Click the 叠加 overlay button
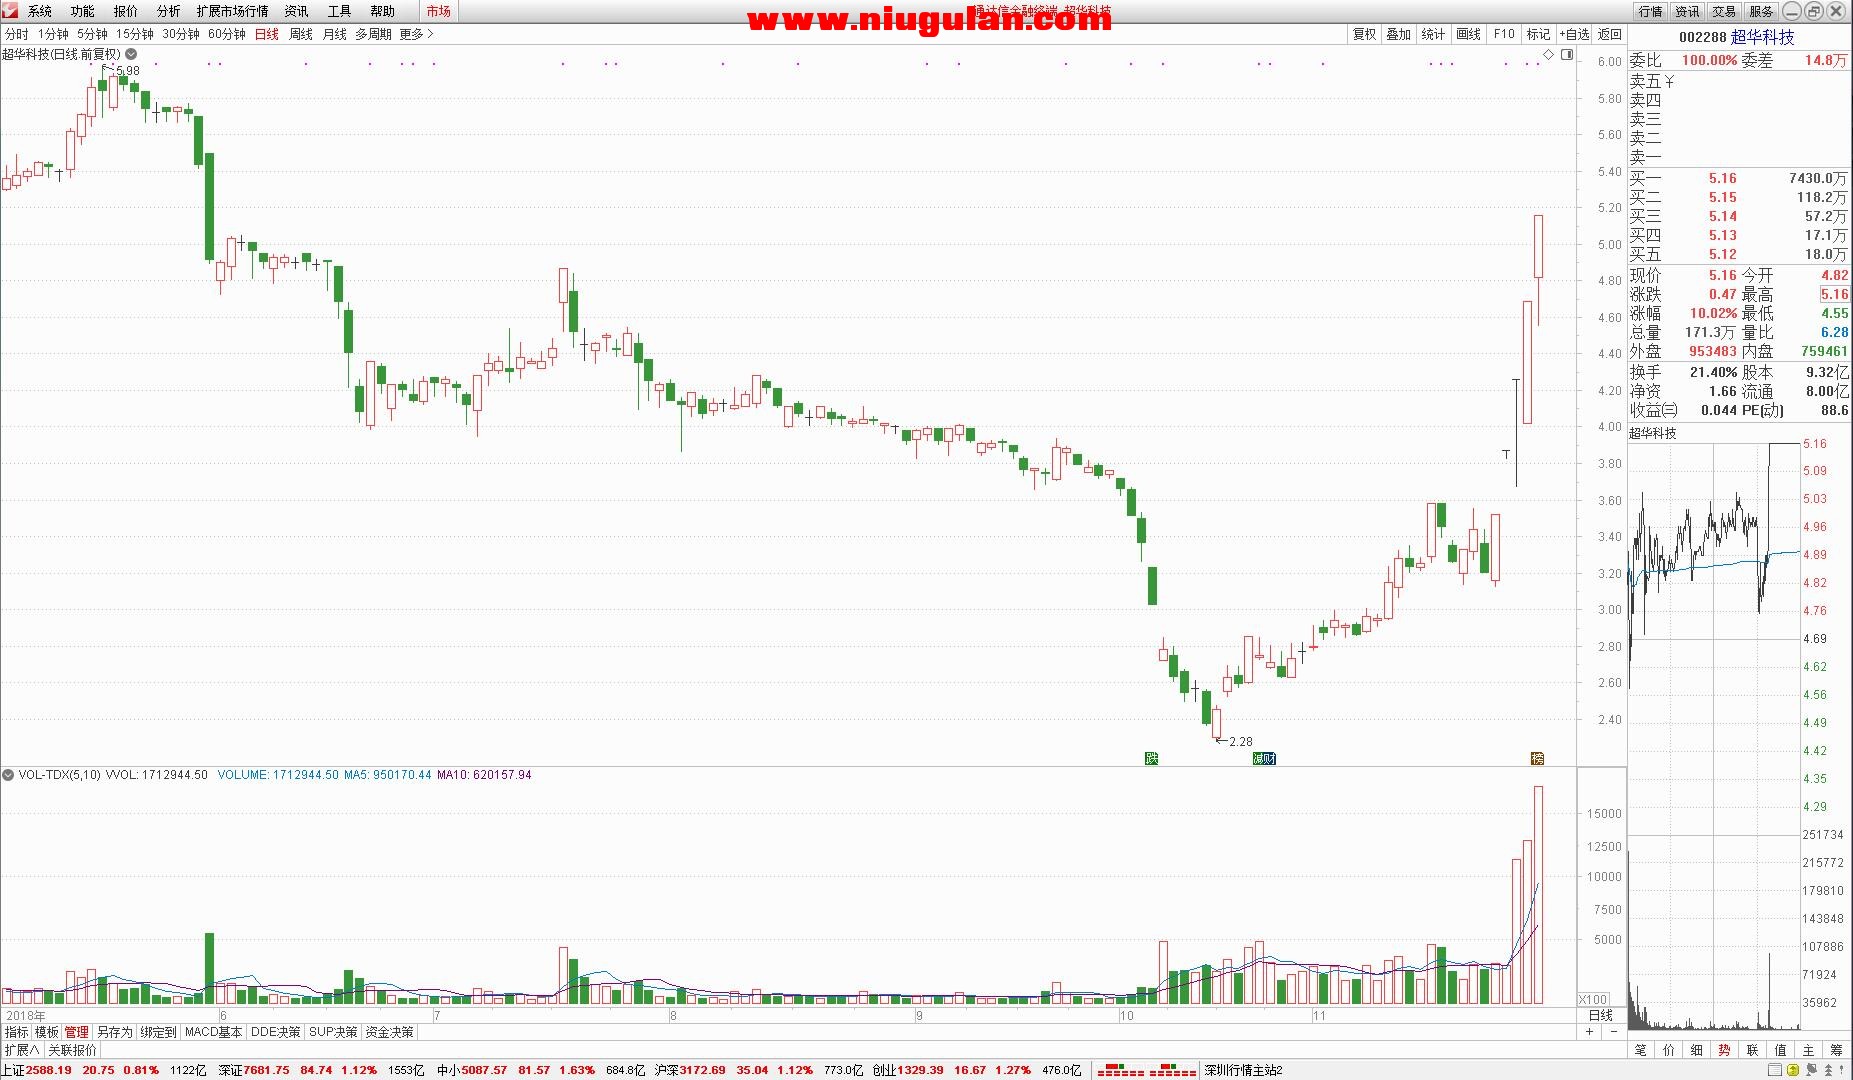Viewport: 1853px width, 1080px height. point(1398,34)
